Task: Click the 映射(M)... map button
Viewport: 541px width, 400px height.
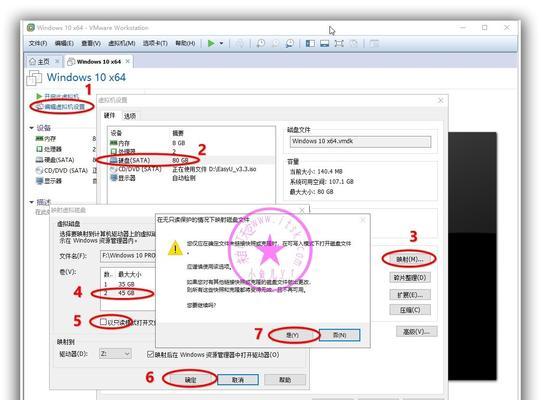Action: coord(409,259)
